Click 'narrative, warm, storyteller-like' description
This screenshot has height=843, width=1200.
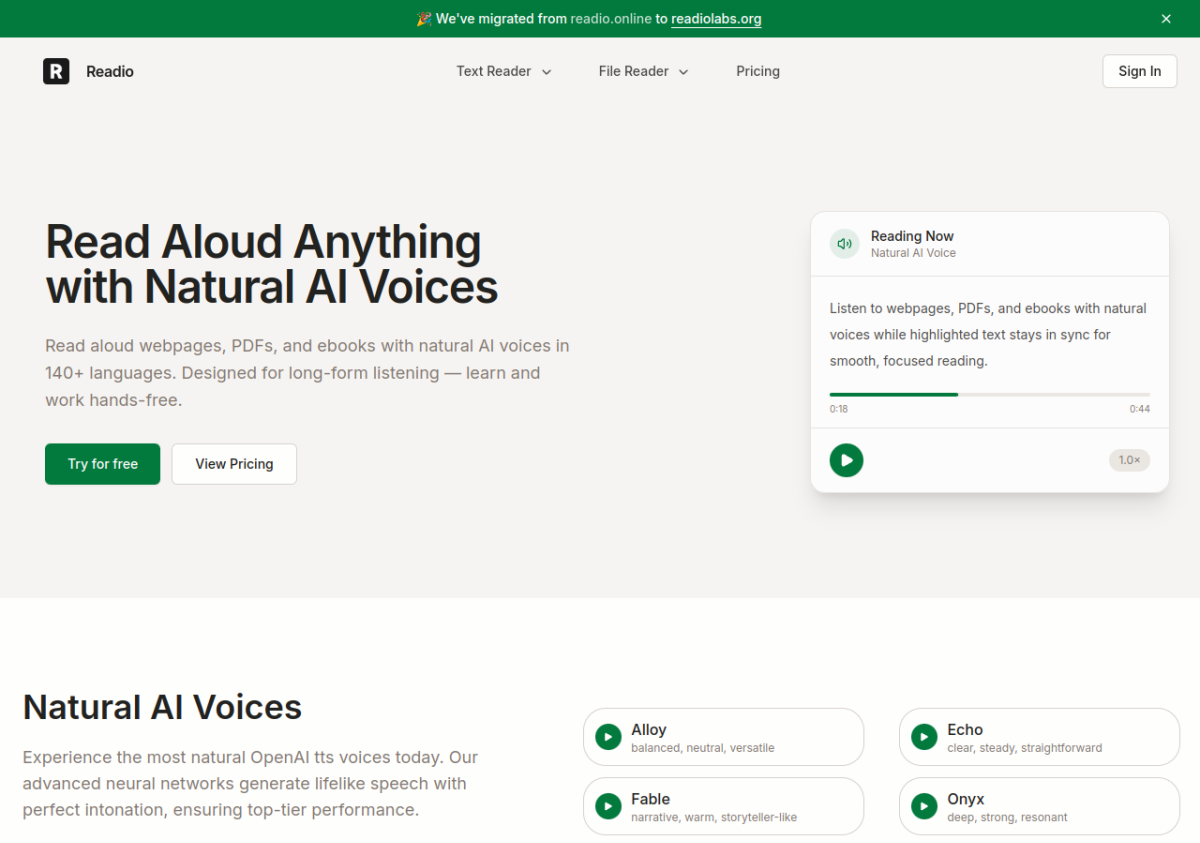(714, 817)
